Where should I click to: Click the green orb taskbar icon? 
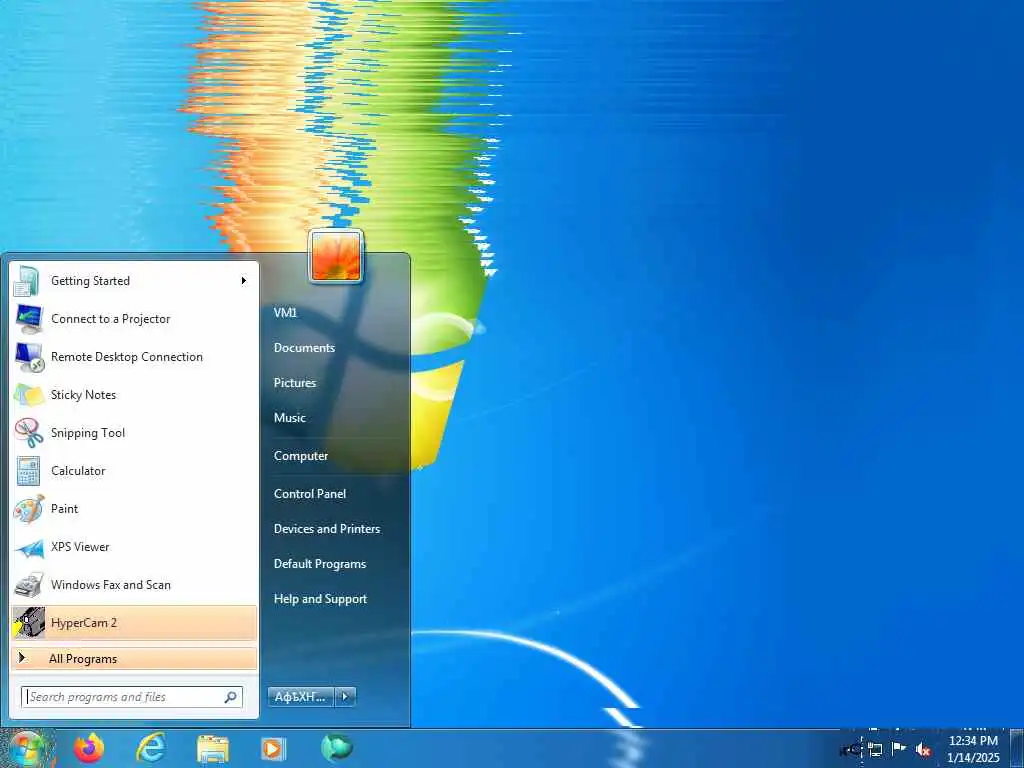pos(336,748)
